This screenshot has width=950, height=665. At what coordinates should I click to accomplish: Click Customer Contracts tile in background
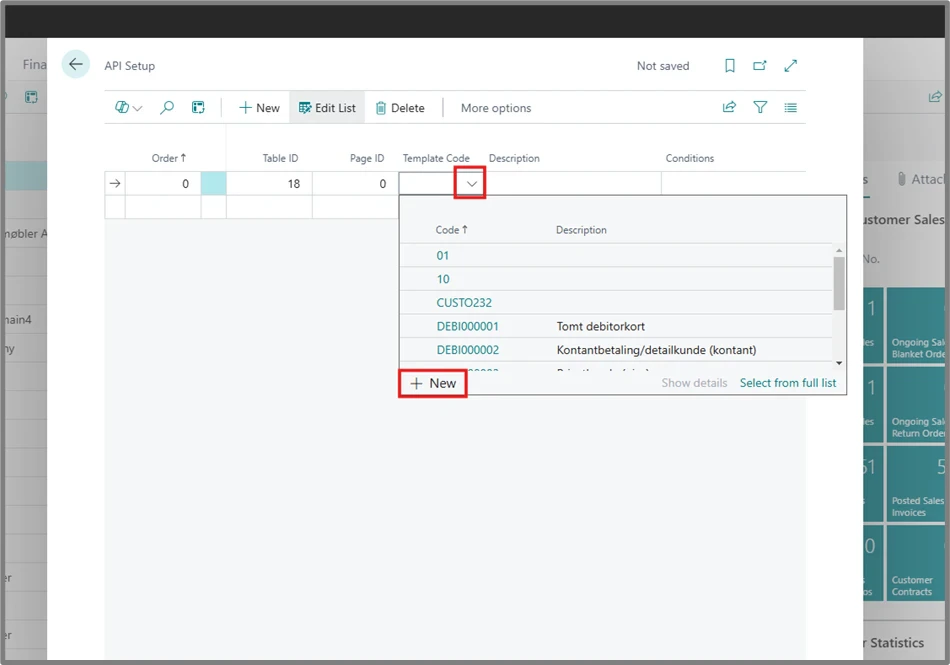click(915, 563)
